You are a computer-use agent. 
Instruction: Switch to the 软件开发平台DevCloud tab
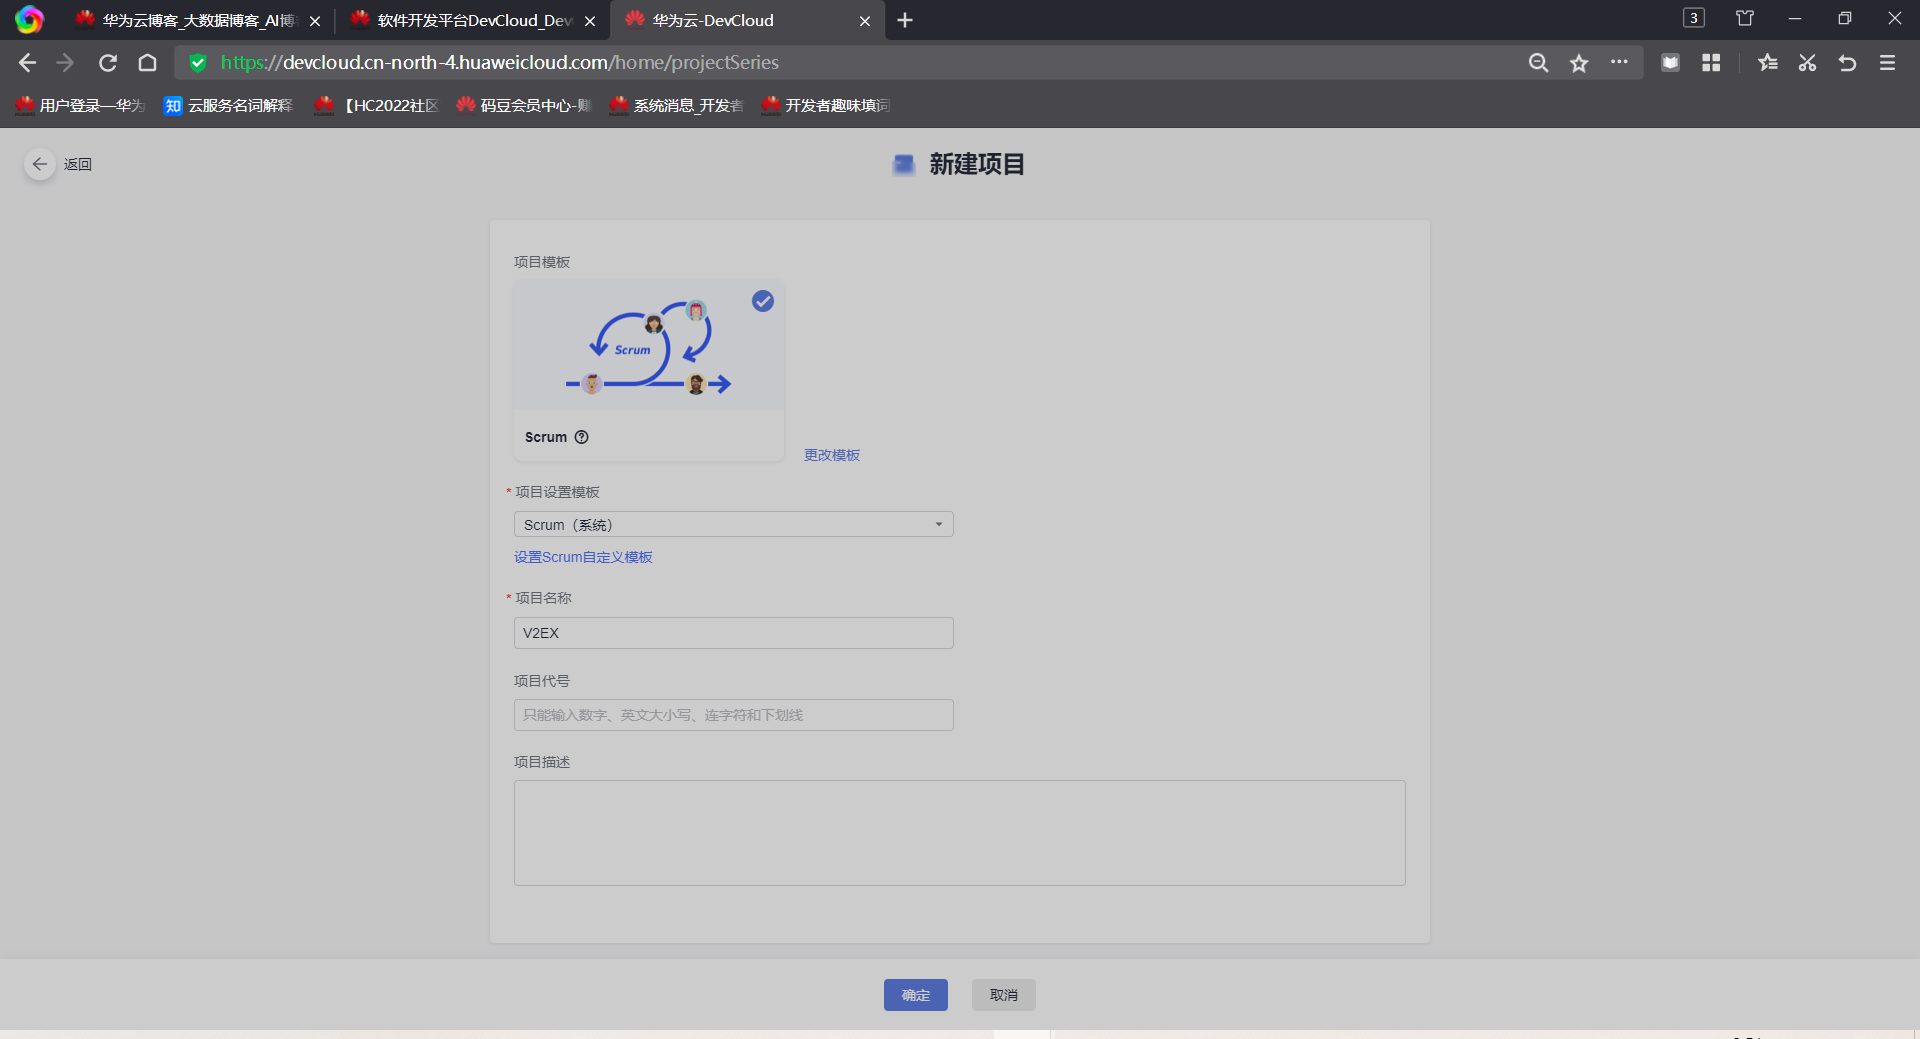point(473,20)
